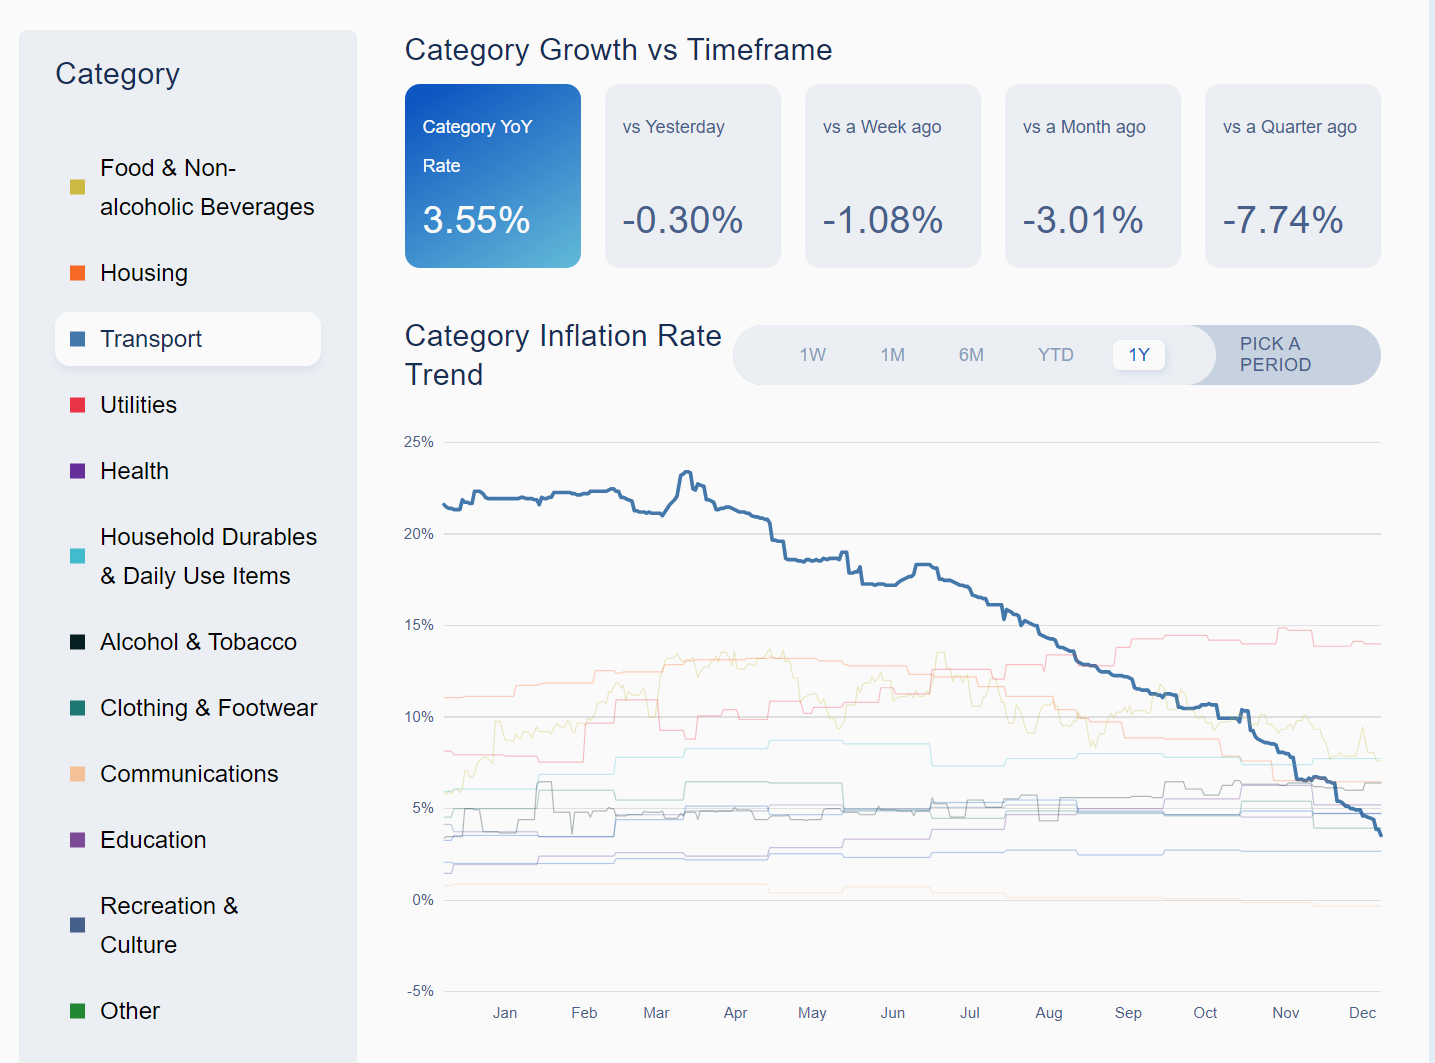Click the Category YoY Rate card
The image size is (1435, 1063).
493,176
